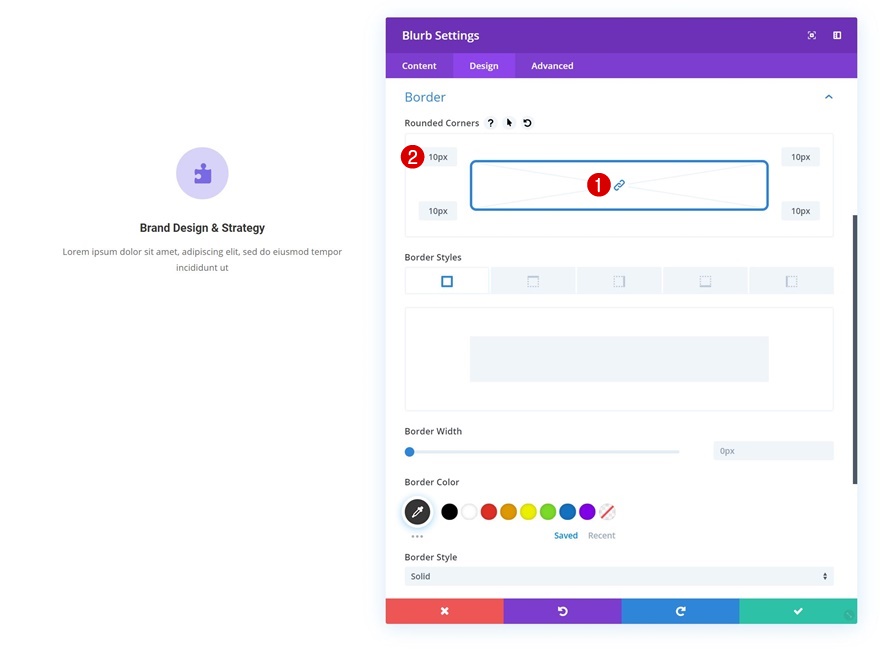Click the Rounded Corners hover cursor icon

click(509, 123)
